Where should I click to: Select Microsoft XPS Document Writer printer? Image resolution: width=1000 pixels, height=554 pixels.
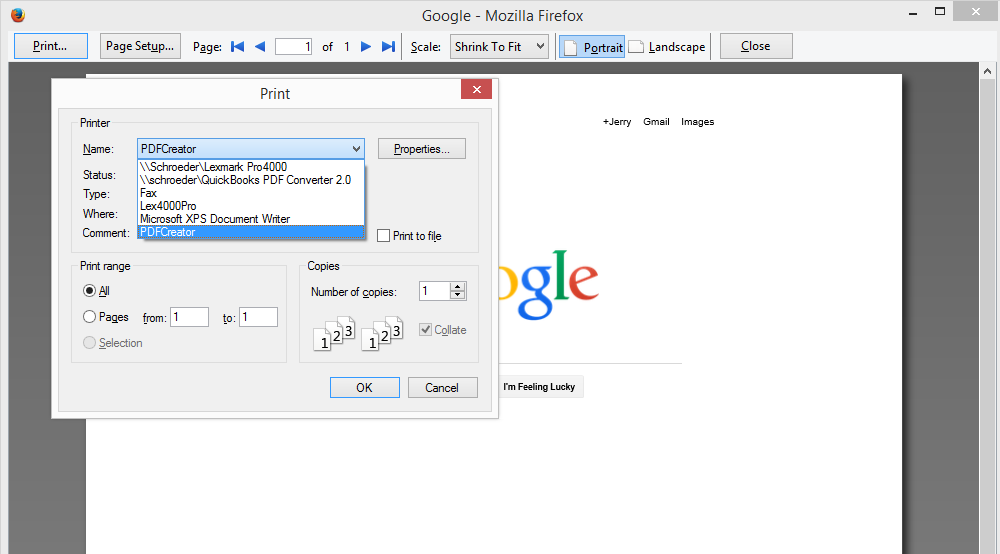251,219
